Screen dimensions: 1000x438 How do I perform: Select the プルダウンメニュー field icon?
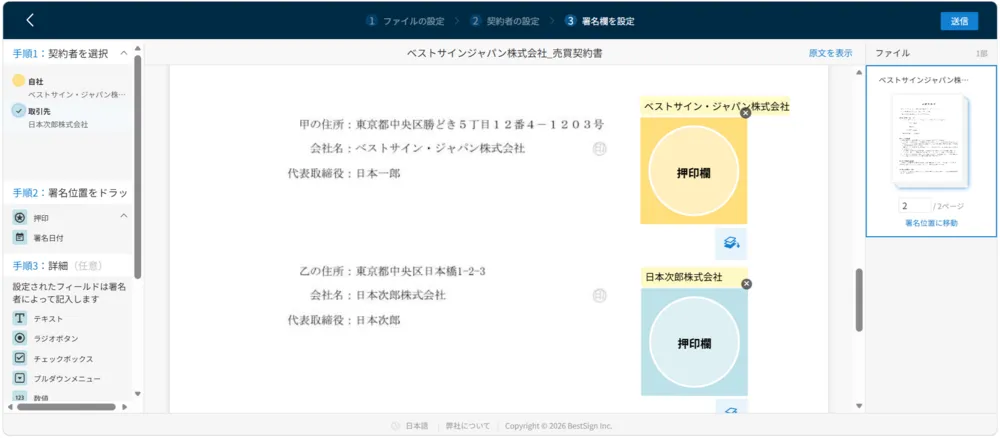tap(20, 378)
